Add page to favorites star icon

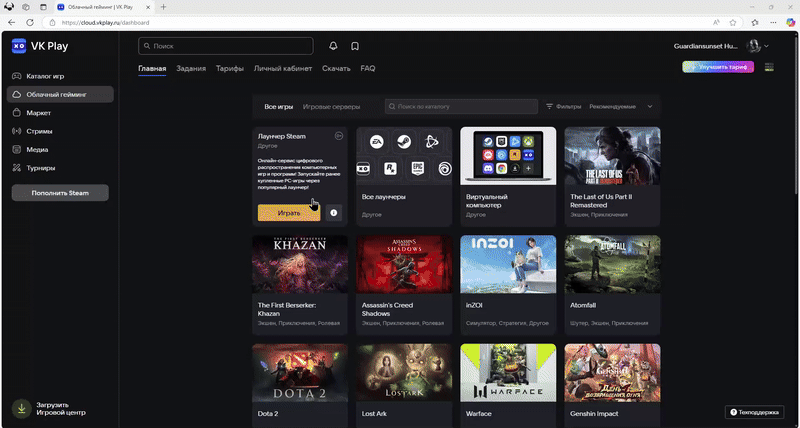click(x=733, y=22)
